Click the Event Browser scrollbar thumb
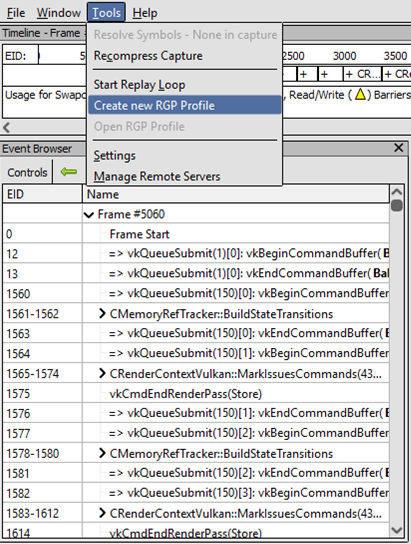 point(396,205)
